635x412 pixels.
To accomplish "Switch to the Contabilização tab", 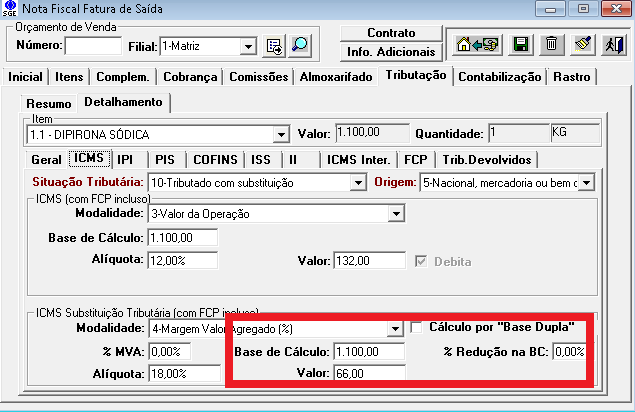I will pyautogui.click(x=500, y=77).
